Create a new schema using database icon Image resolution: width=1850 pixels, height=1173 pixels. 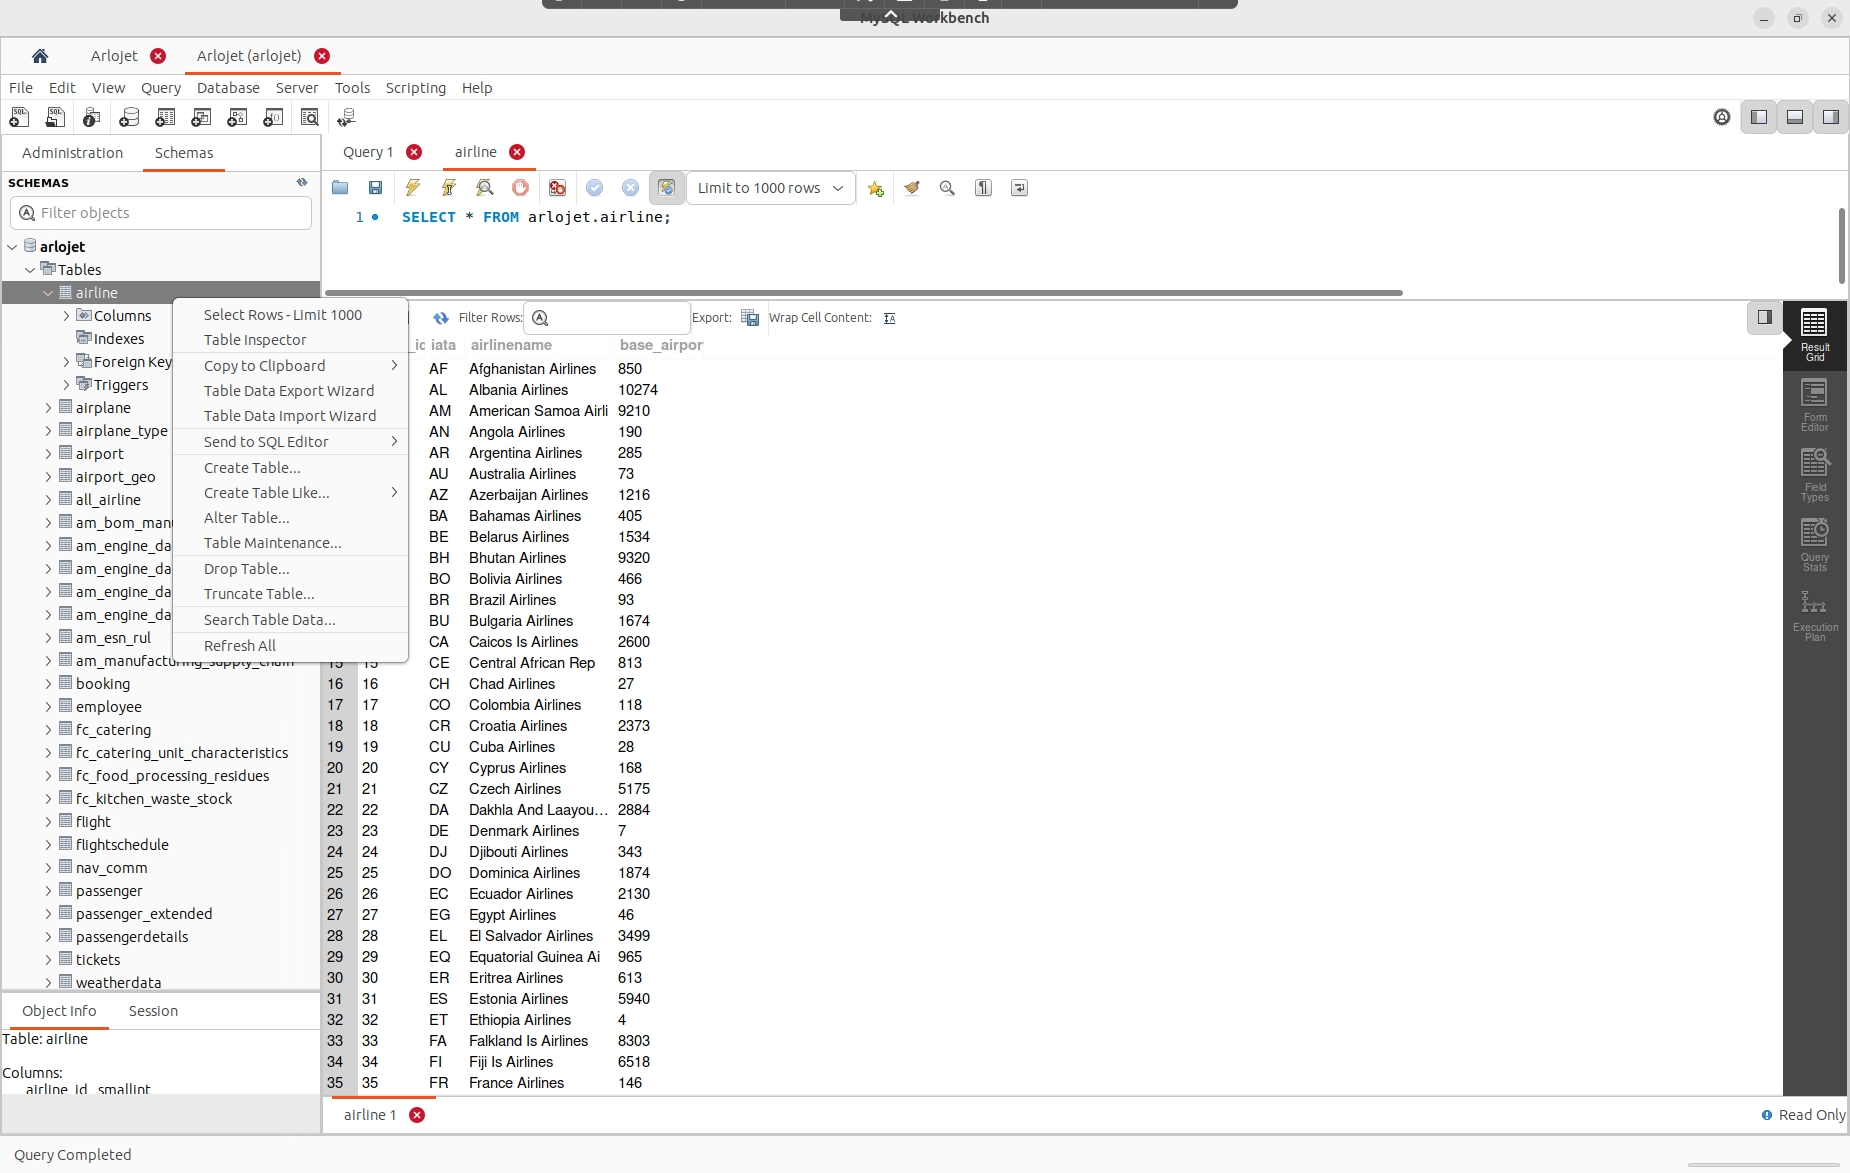coord(129,118)
